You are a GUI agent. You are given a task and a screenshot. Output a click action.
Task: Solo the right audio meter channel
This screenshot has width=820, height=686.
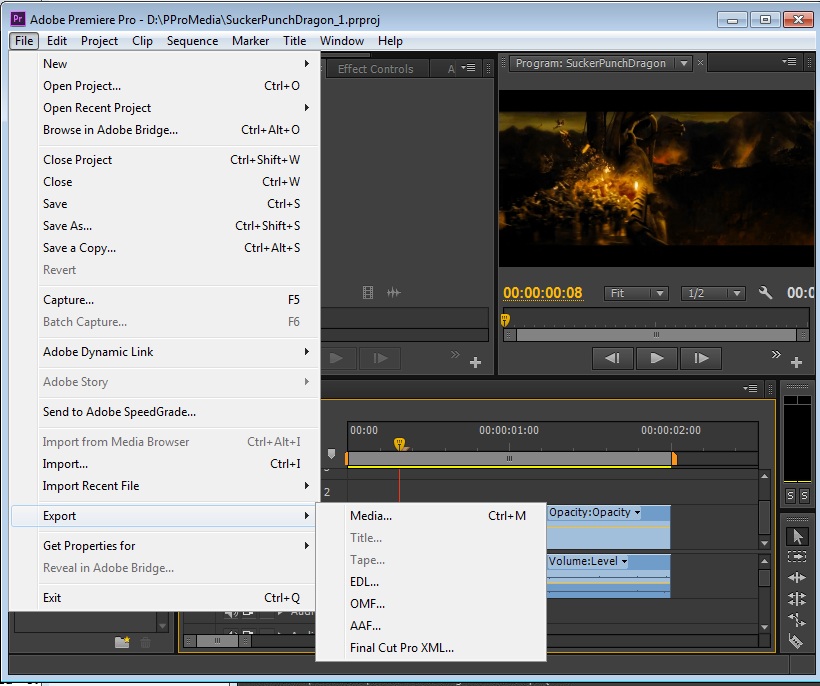804,495
